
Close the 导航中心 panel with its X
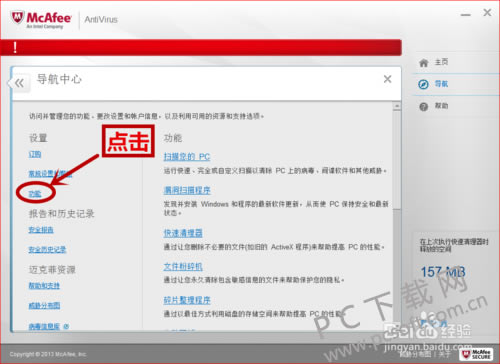(x=387, y=79)
